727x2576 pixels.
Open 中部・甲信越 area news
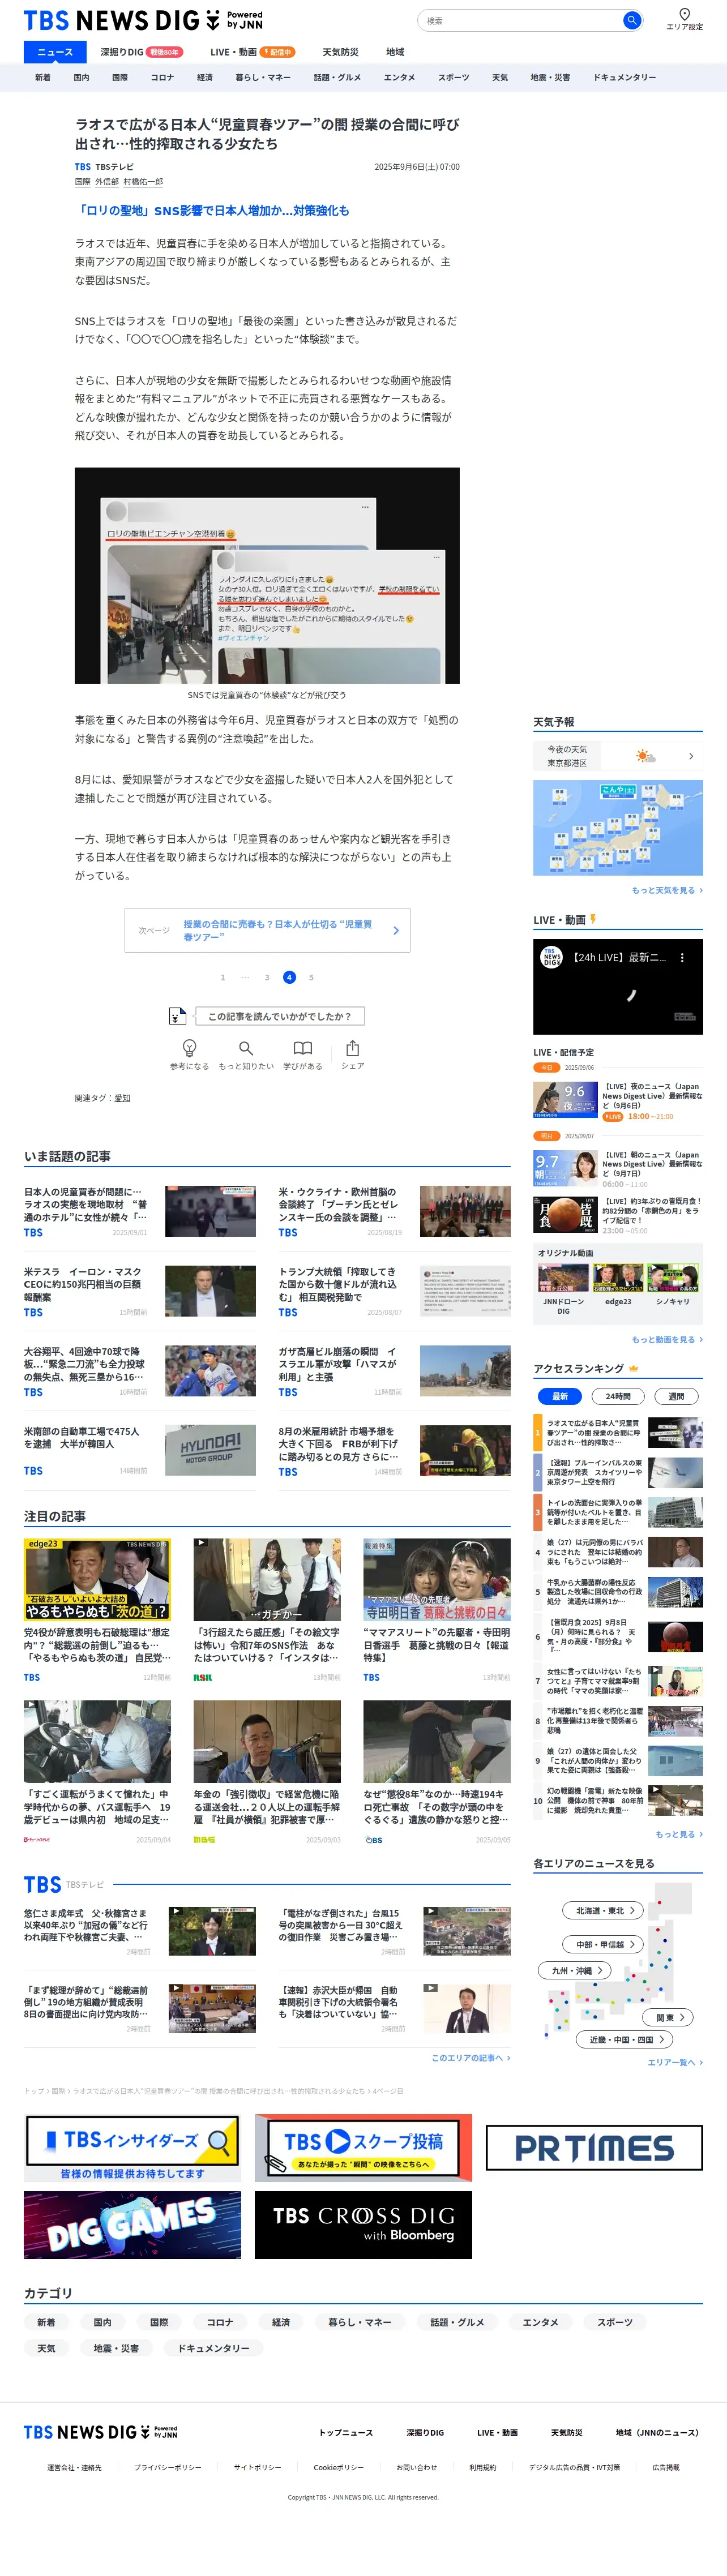tap(604, 1944)
